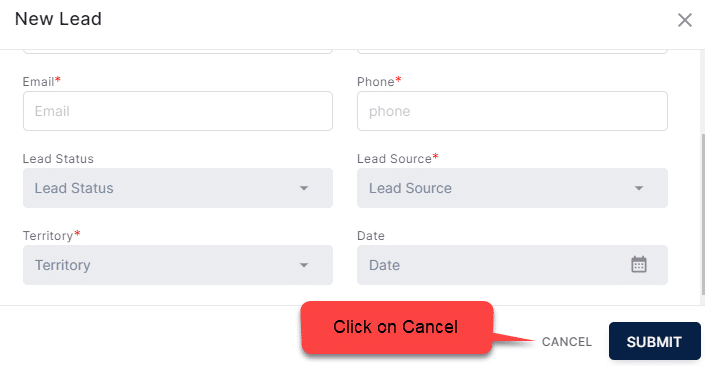The width and height of the screenshot is (705, 366).
Task: Focus the Email input field
Action: tap(178, 111)
